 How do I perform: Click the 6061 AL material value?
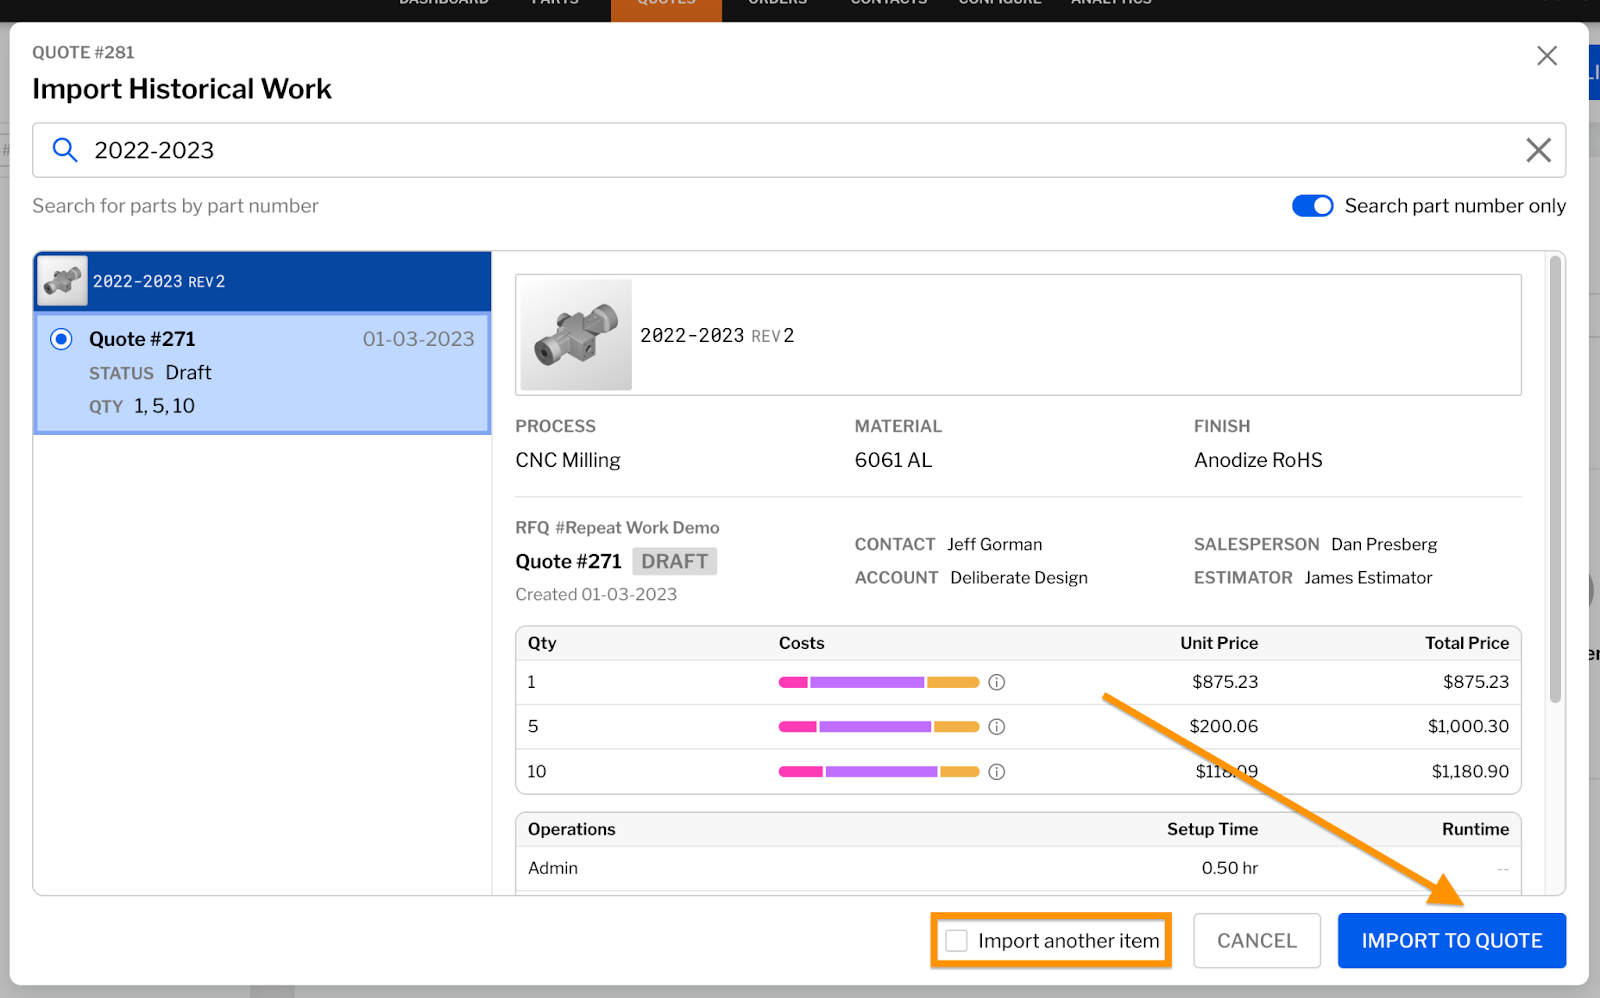coord(893,460)
